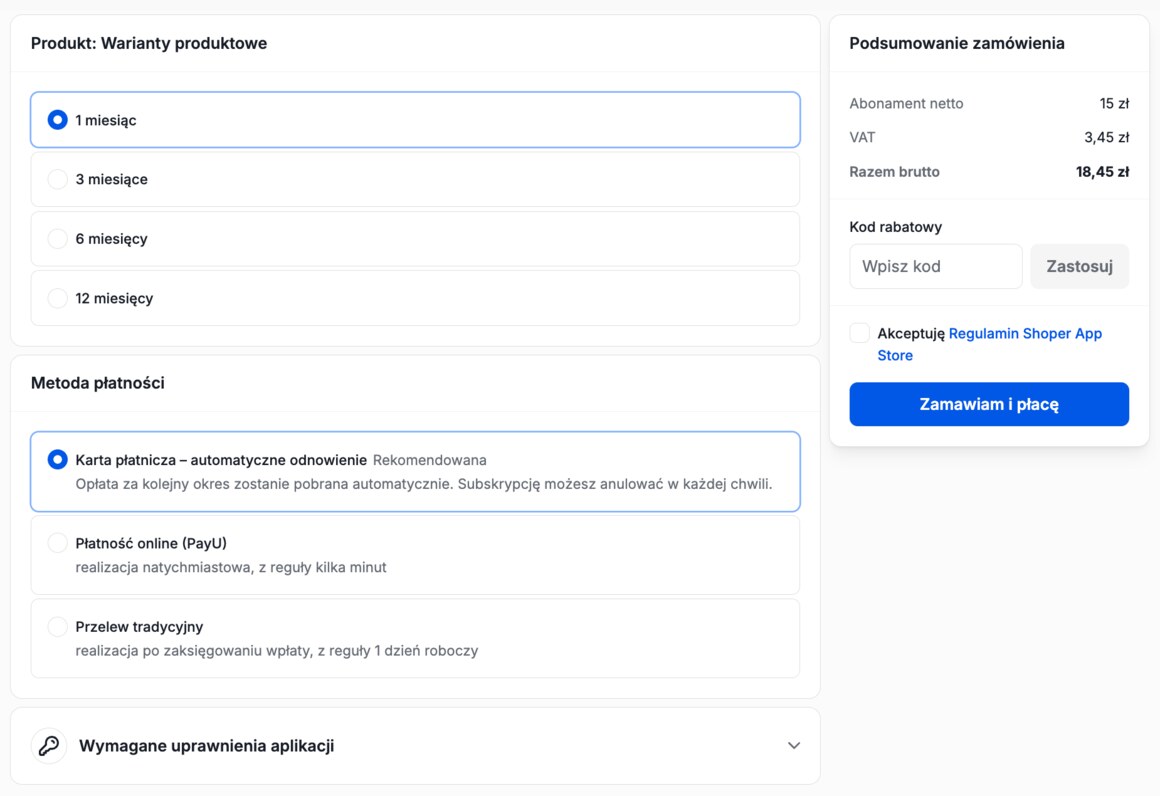The height and width of the screenshot is (796, 1160).
Task: Click the Abonament netto 15 zł value
Action: pyautogui.click(x=1114, y=104)
